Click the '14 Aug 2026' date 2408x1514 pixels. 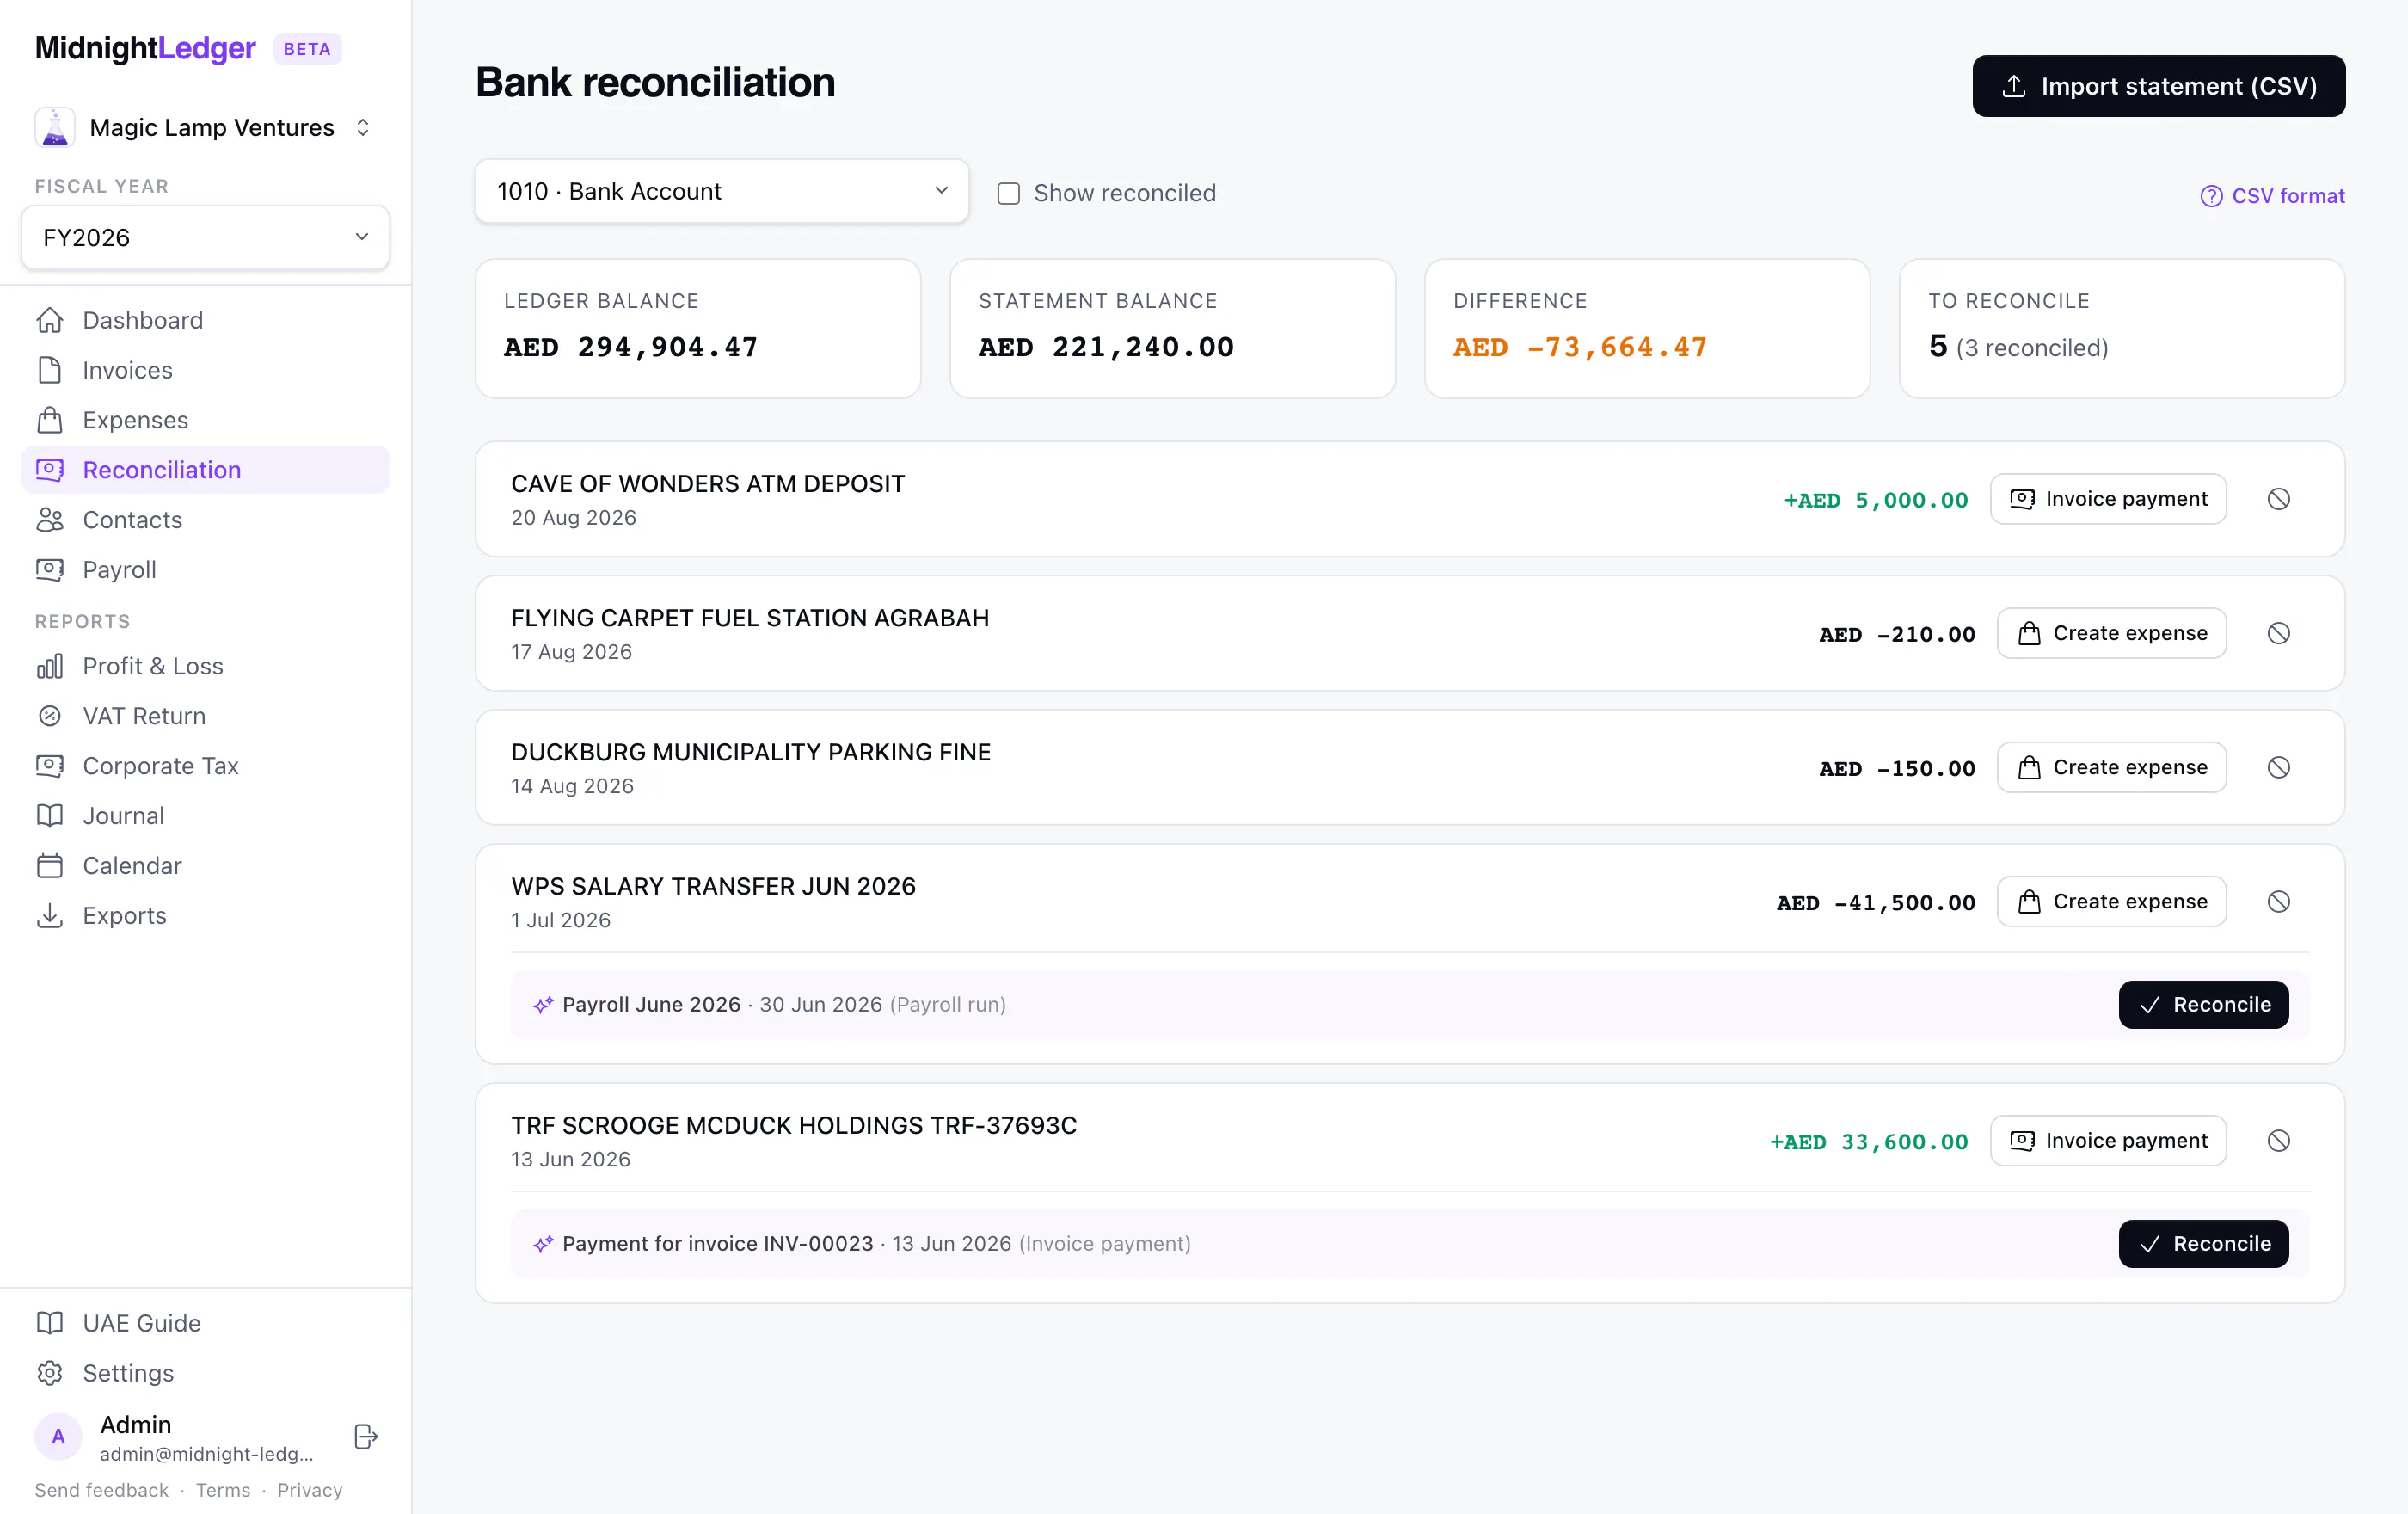tap(572, 786)
